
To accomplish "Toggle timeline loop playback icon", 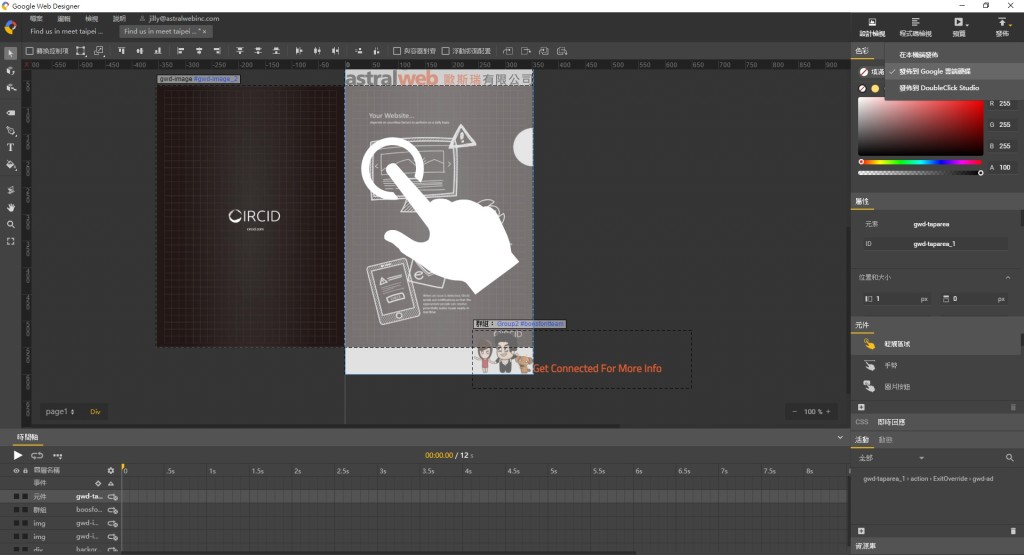I will click(x=37, y=455).
